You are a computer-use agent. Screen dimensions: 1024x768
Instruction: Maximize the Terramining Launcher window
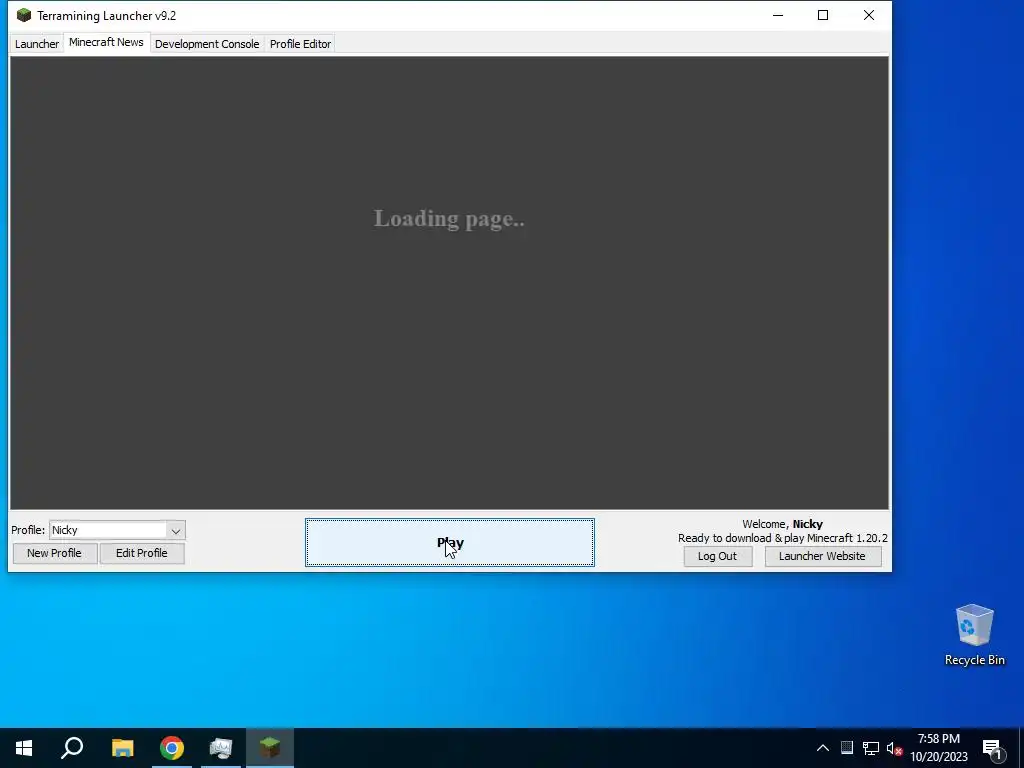pyautogui.click(x=823, y=15)
